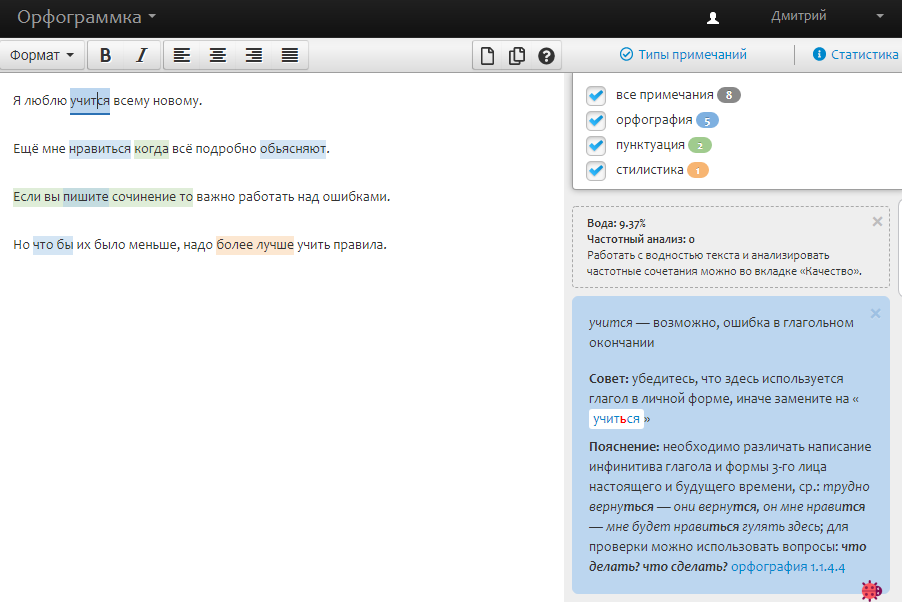Select the highlighted phrase что бы
The width and height of the screenshot is (902, 602).
(53, 245)
